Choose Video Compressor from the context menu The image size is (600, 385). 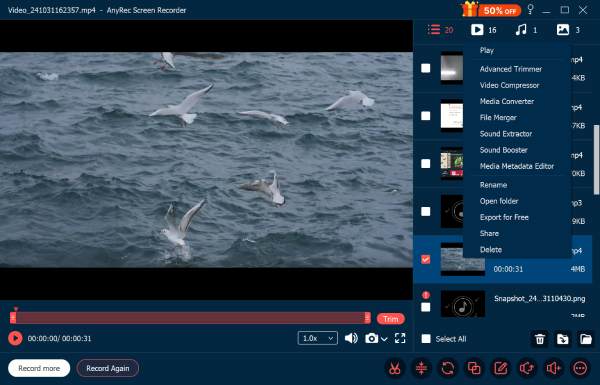pos(509,85)
